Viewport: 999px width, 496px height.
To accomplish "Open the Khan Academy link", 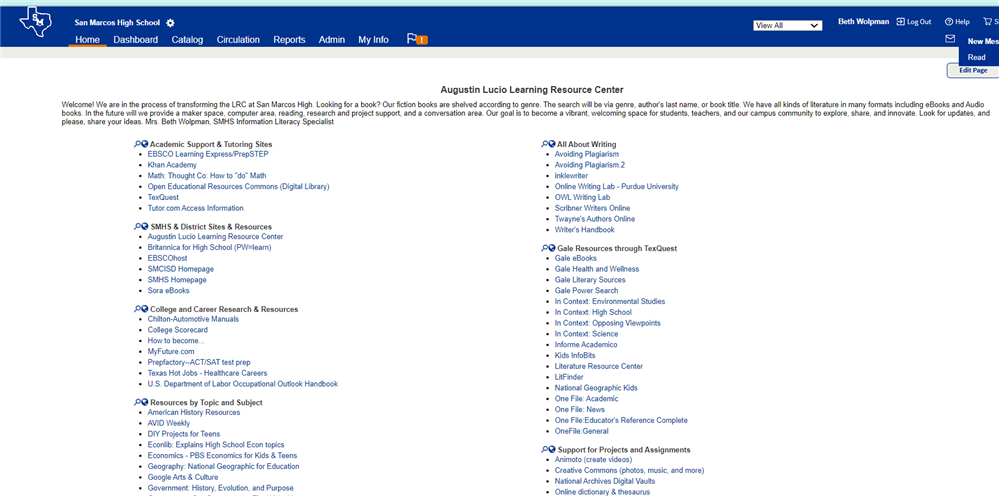I will 172,165.
